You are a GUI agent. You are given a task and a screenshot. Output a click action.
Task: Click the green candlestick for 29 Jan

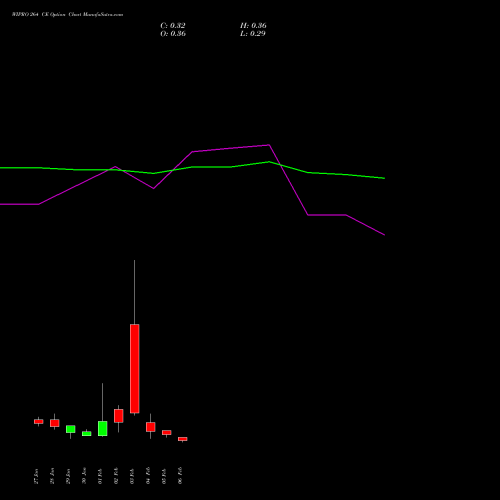[71, 429]
